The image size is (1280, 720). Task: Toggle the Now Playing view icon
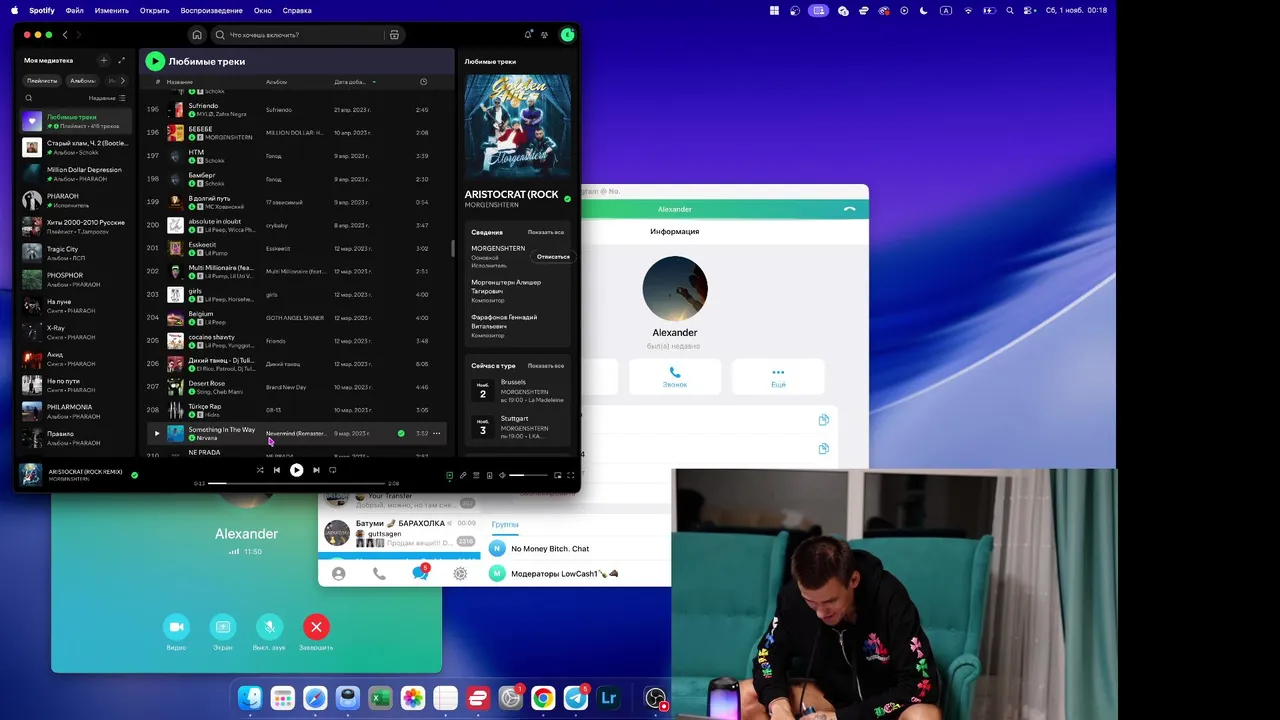[450, 475]
